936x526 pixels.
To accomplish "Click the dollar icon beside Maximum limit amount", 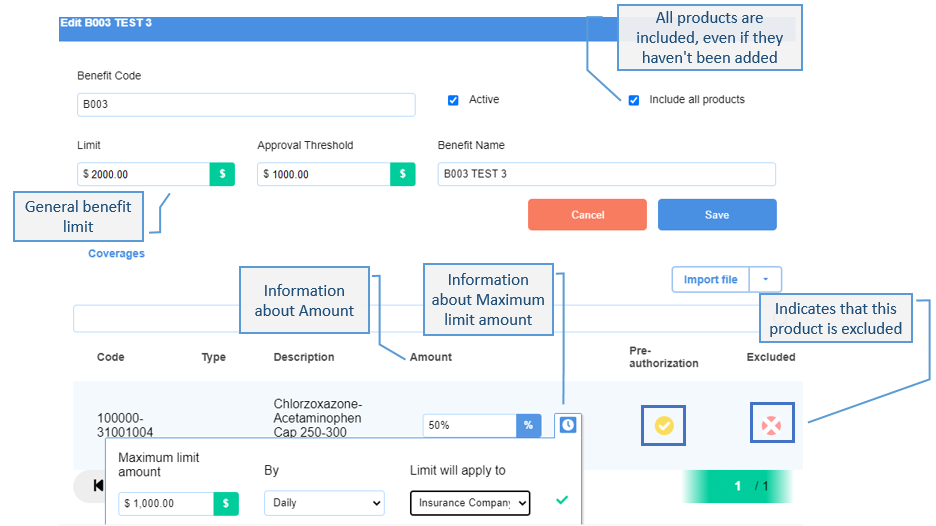I will tap(226, 503).
